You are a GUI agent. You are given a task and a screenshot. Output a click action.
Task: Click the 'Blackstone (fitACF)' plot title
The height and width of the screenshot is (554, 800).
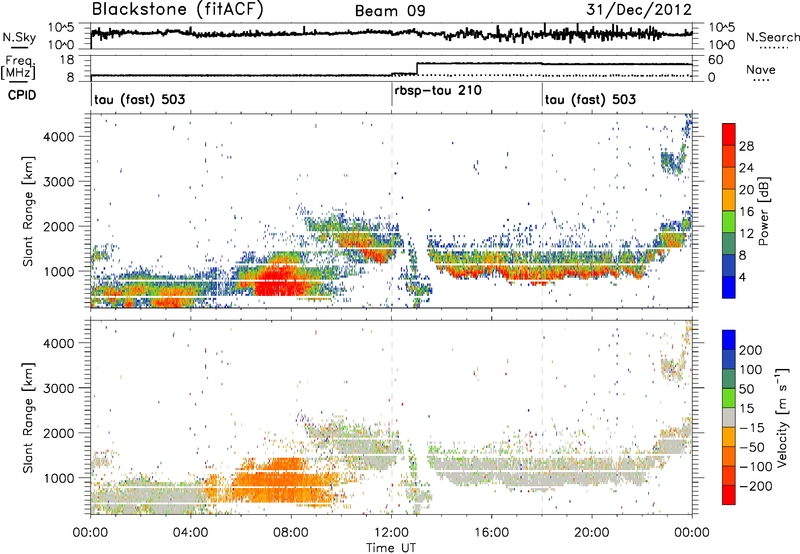[177, 10]
